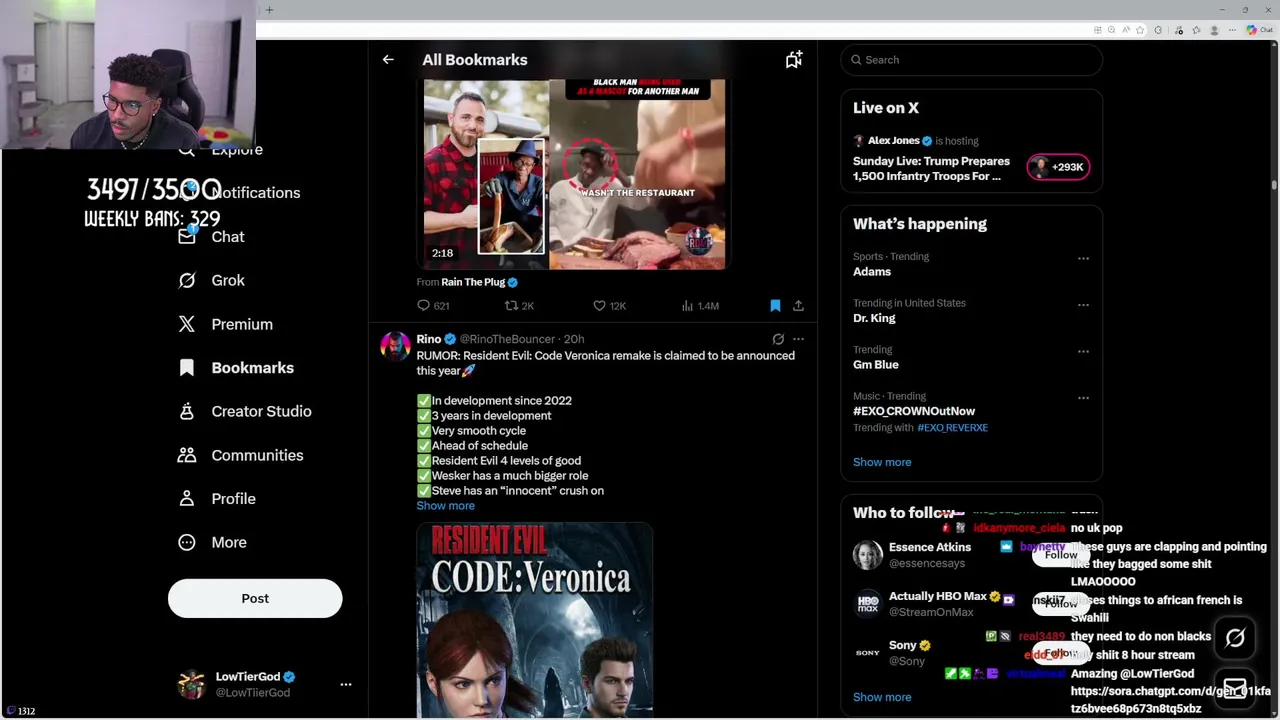This screenshot has width=1280, height=720.
Task: Click the Post button
Action: click(x=255, y=598)
